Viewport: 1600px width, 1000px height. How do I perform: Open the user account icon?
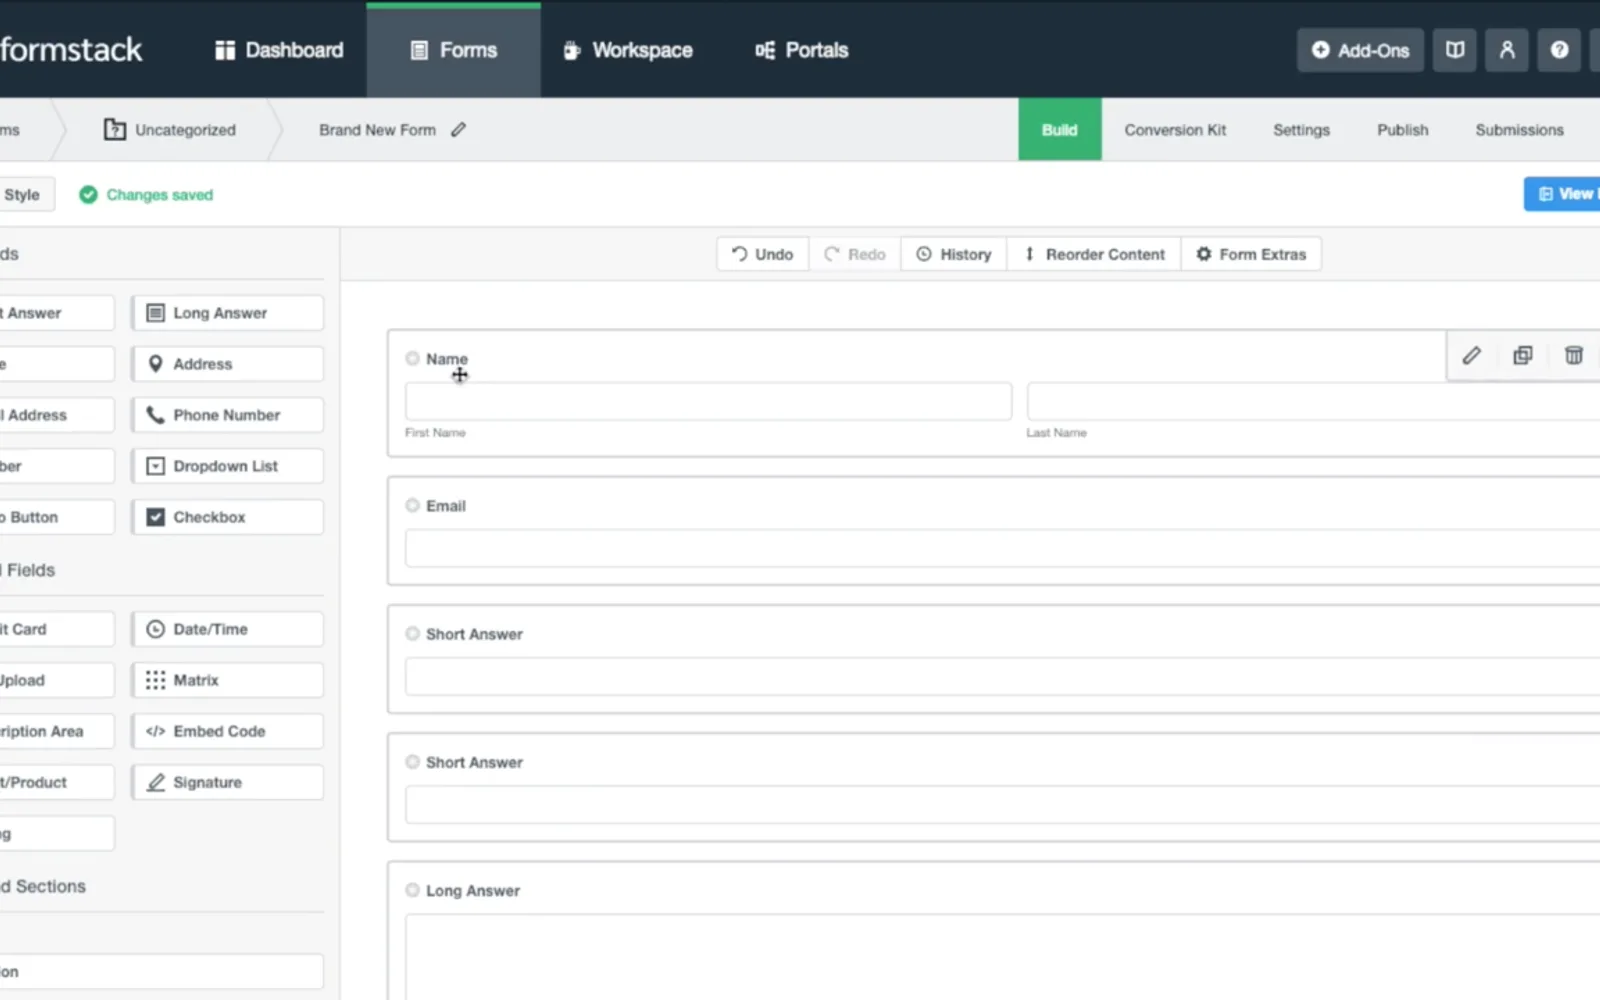[1507, 50]
